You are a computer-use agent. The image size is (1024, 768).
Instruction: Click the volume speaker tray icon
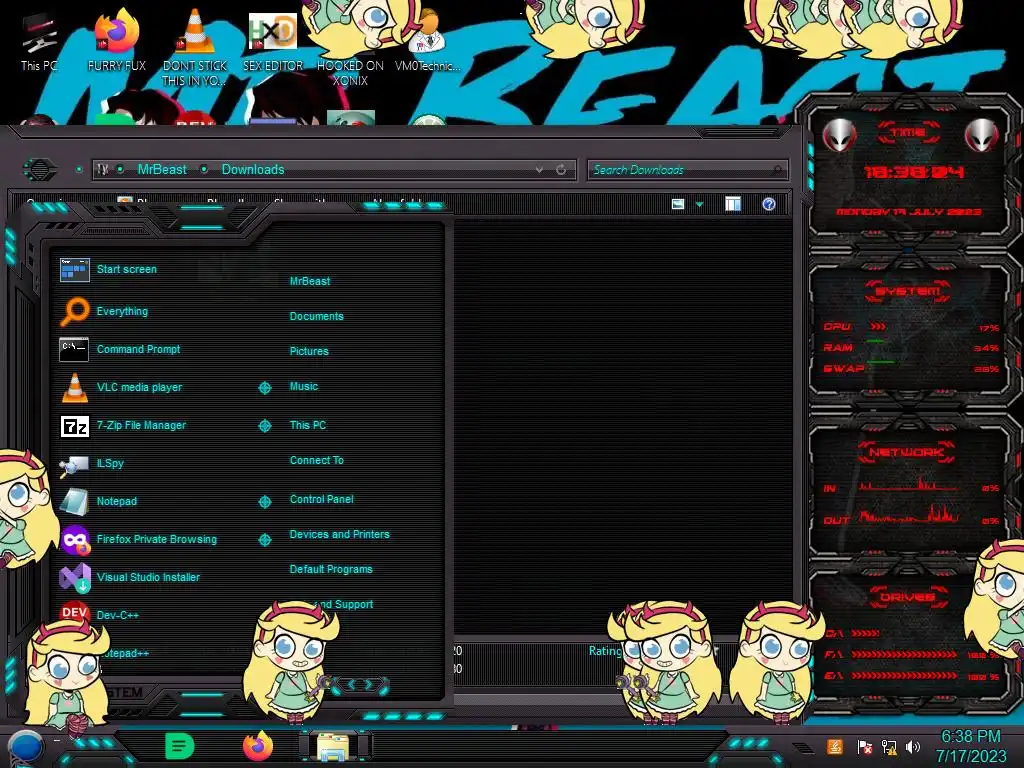[x=913, y=746]
